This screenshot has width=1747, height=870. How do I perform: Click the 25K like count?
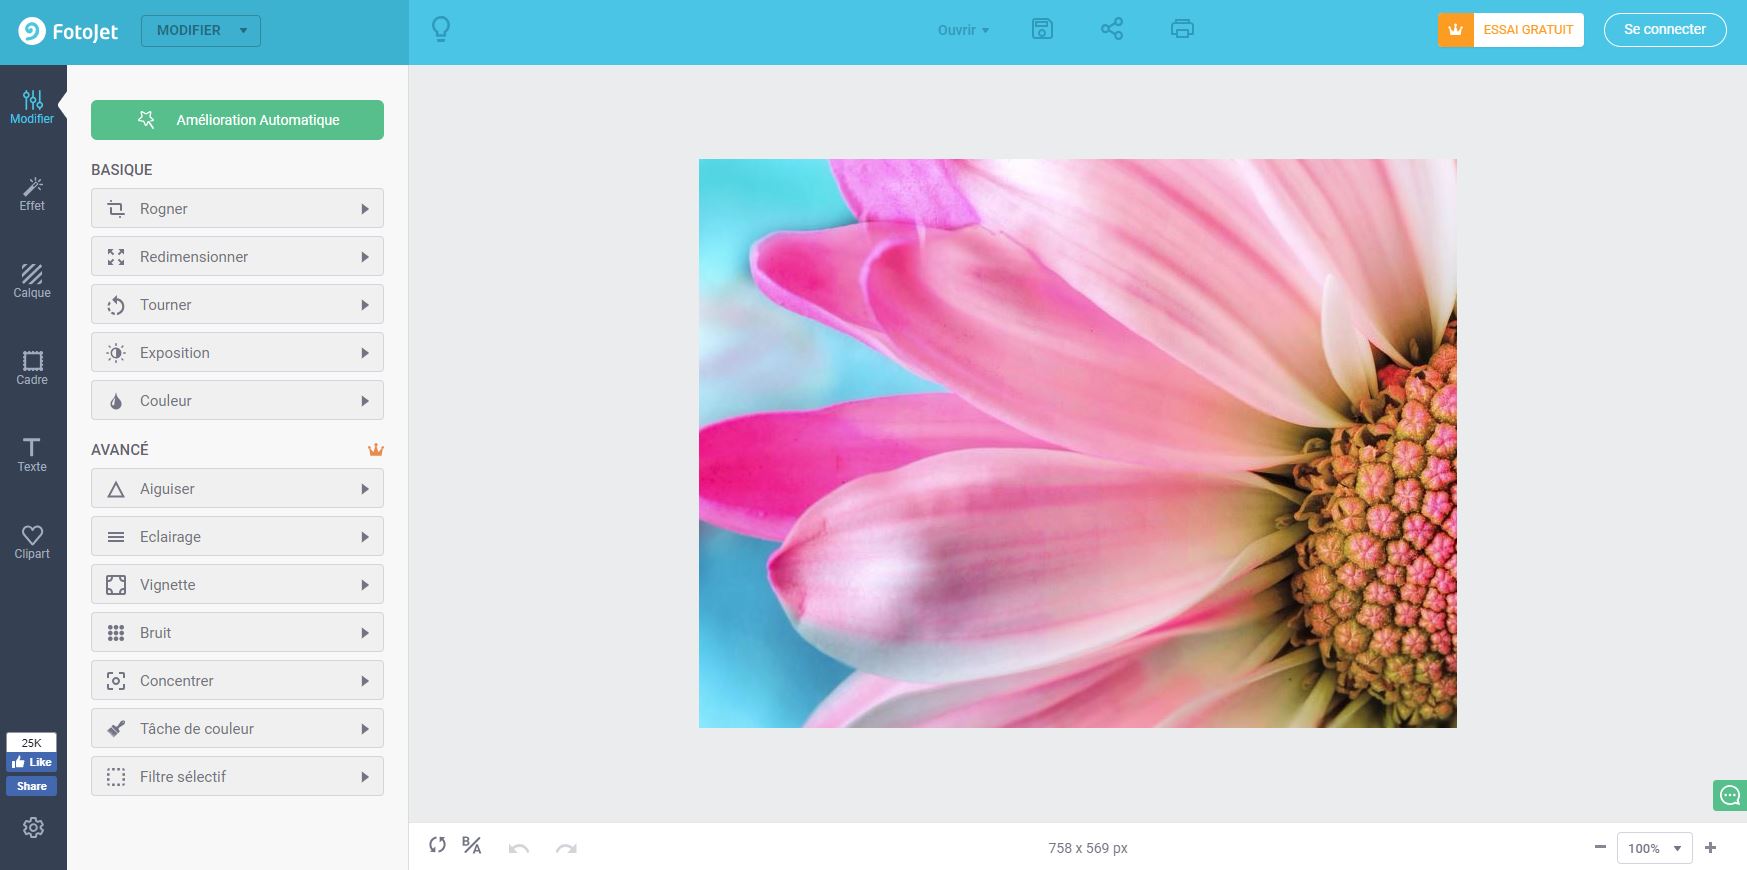click(32, 743)
